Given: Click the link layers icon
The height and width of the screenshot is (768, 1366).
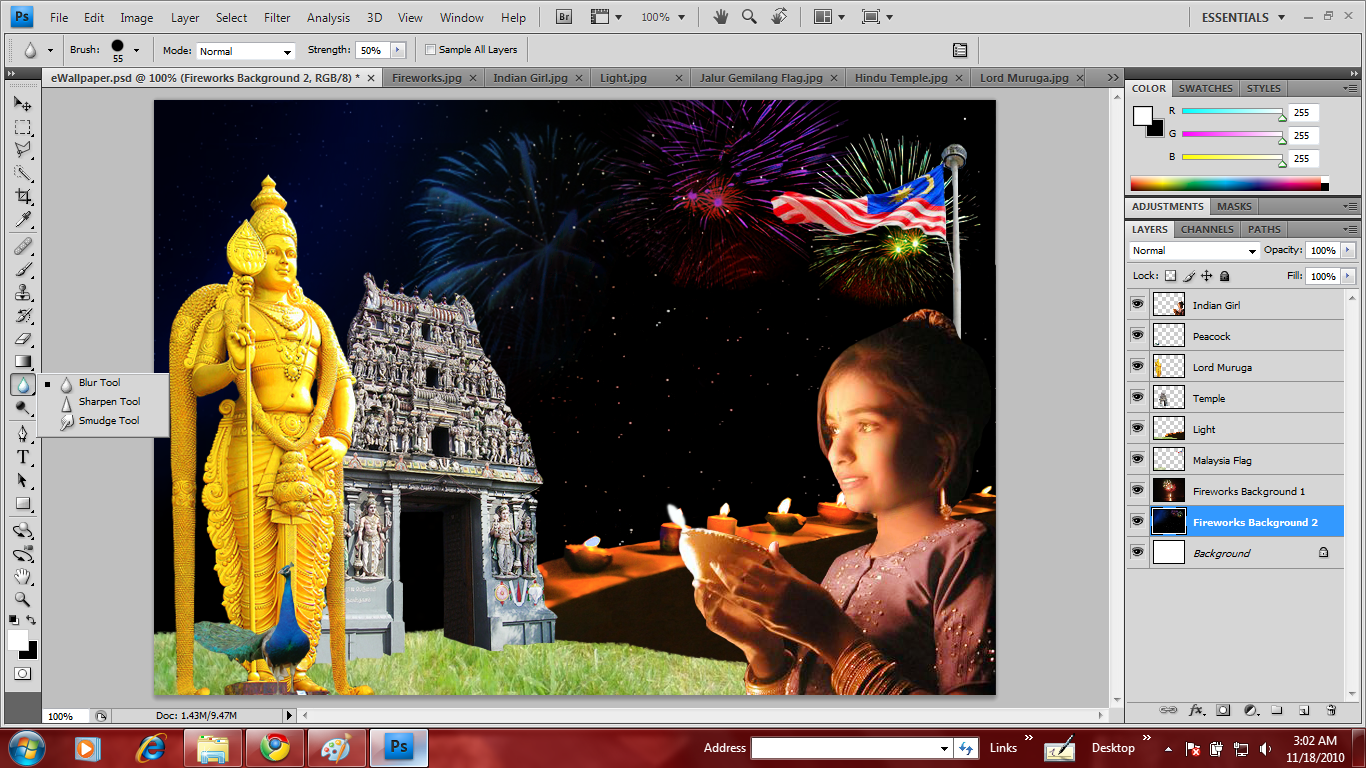Looking at the screenshot, I should 1168,710.
